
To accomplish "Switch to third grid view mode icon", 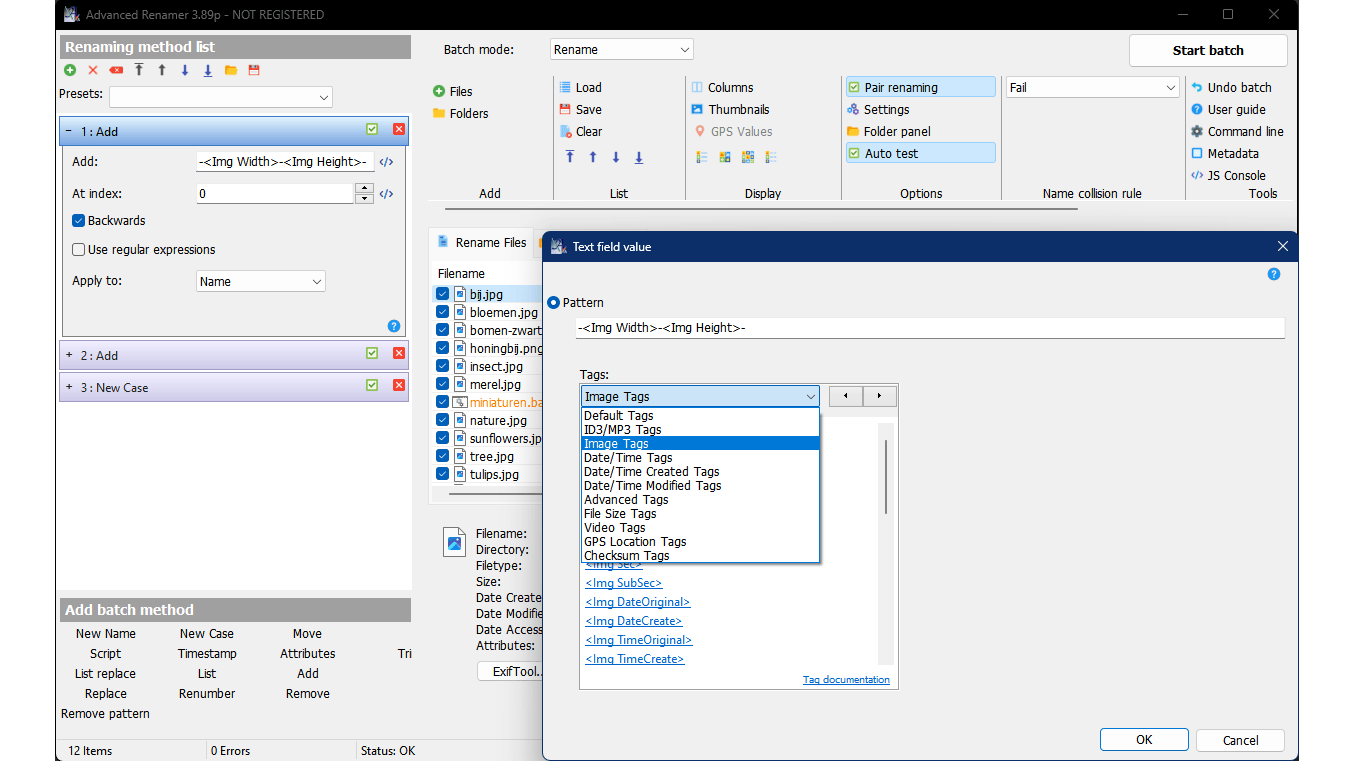I will (747, 157).
